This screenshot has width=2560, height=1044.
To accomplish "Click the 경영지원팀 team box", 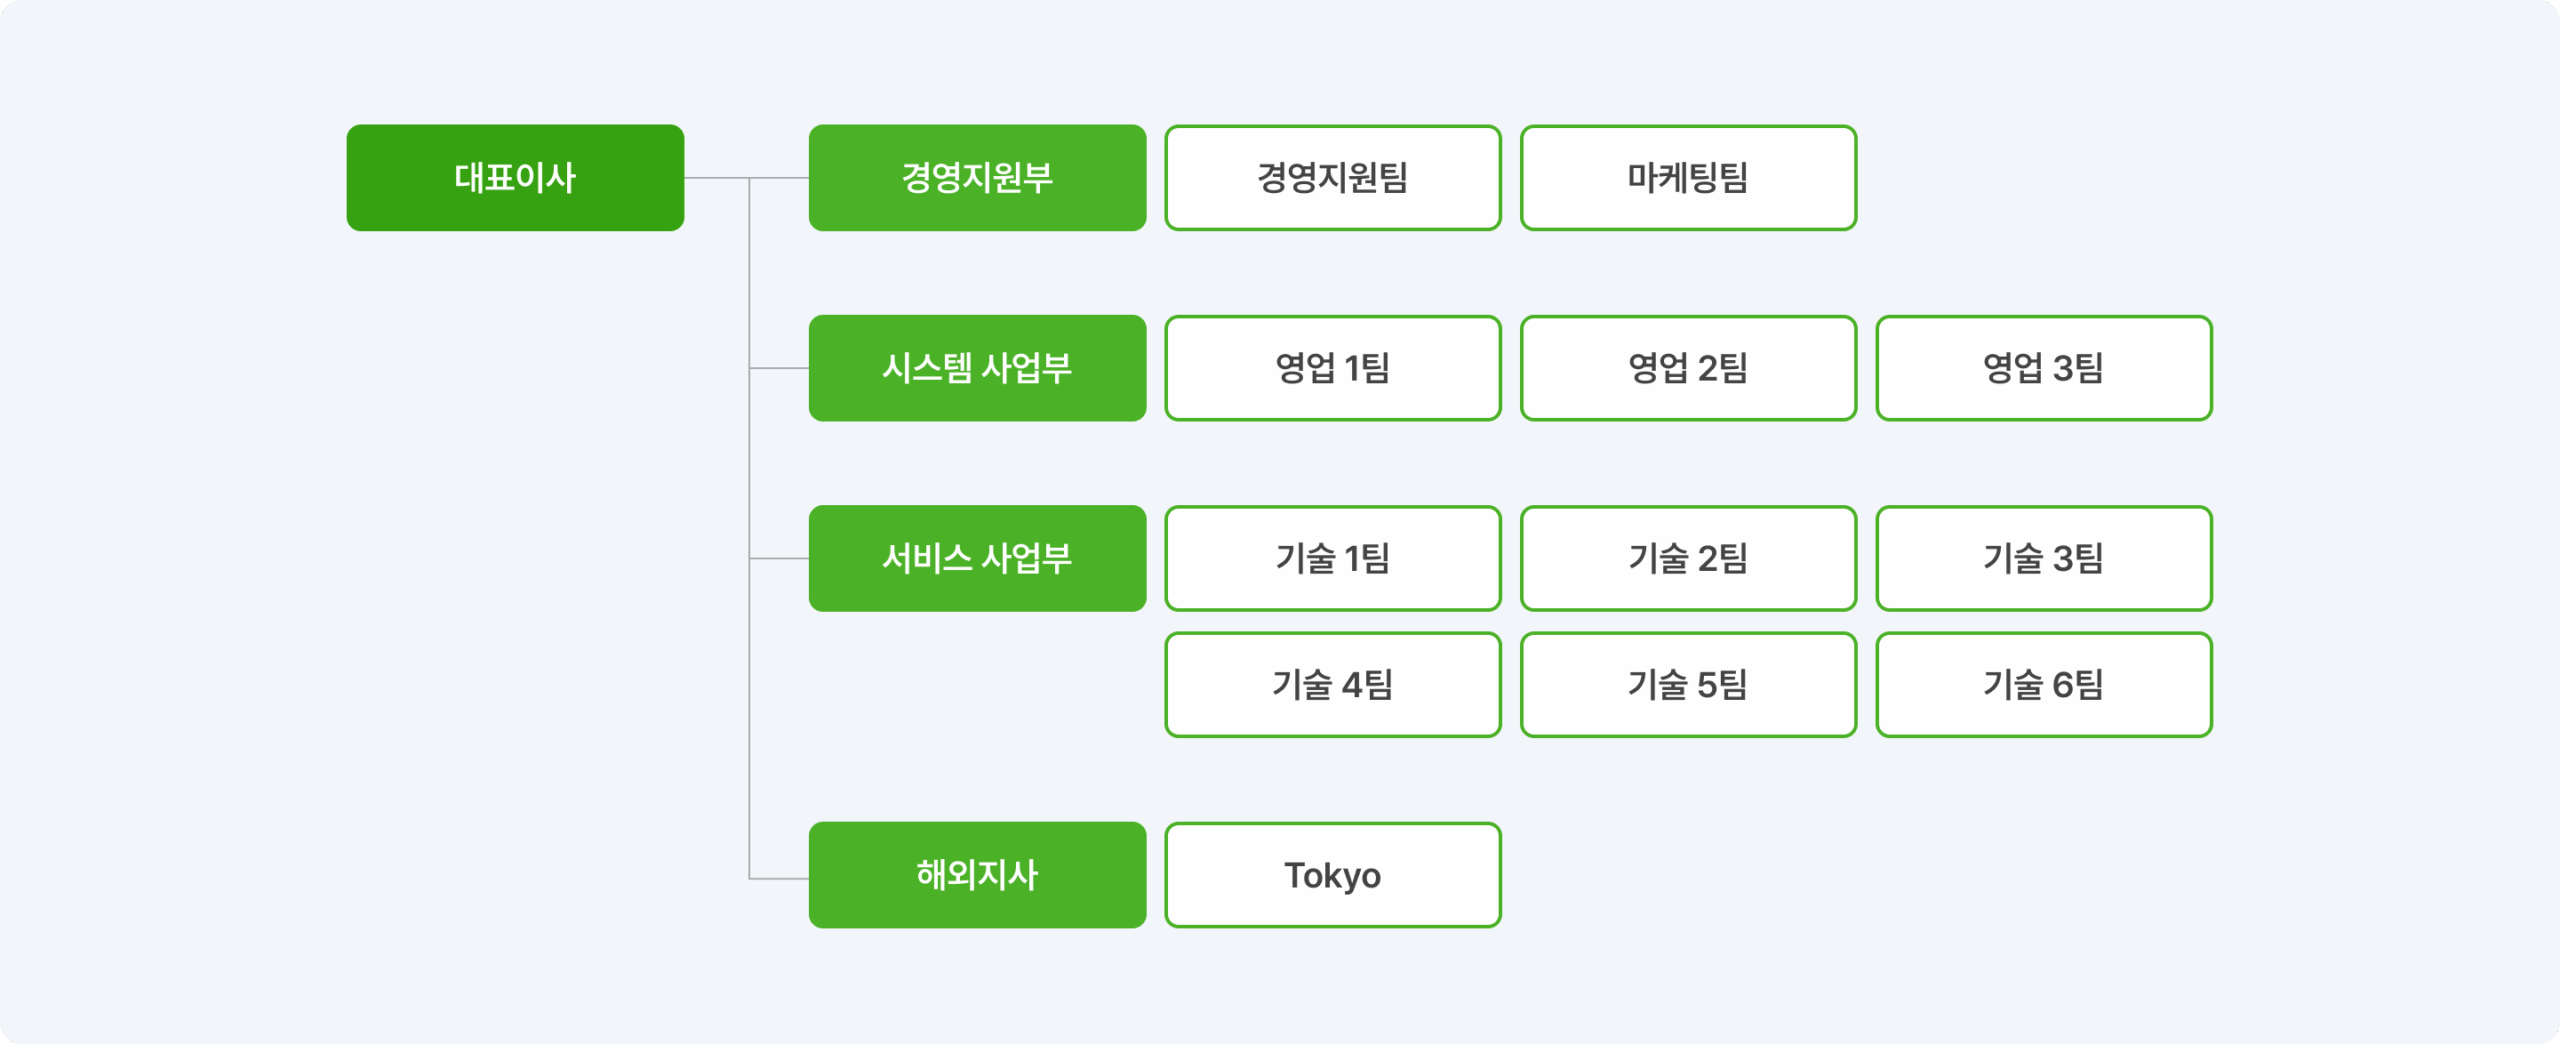I will tap(1332, 178).
